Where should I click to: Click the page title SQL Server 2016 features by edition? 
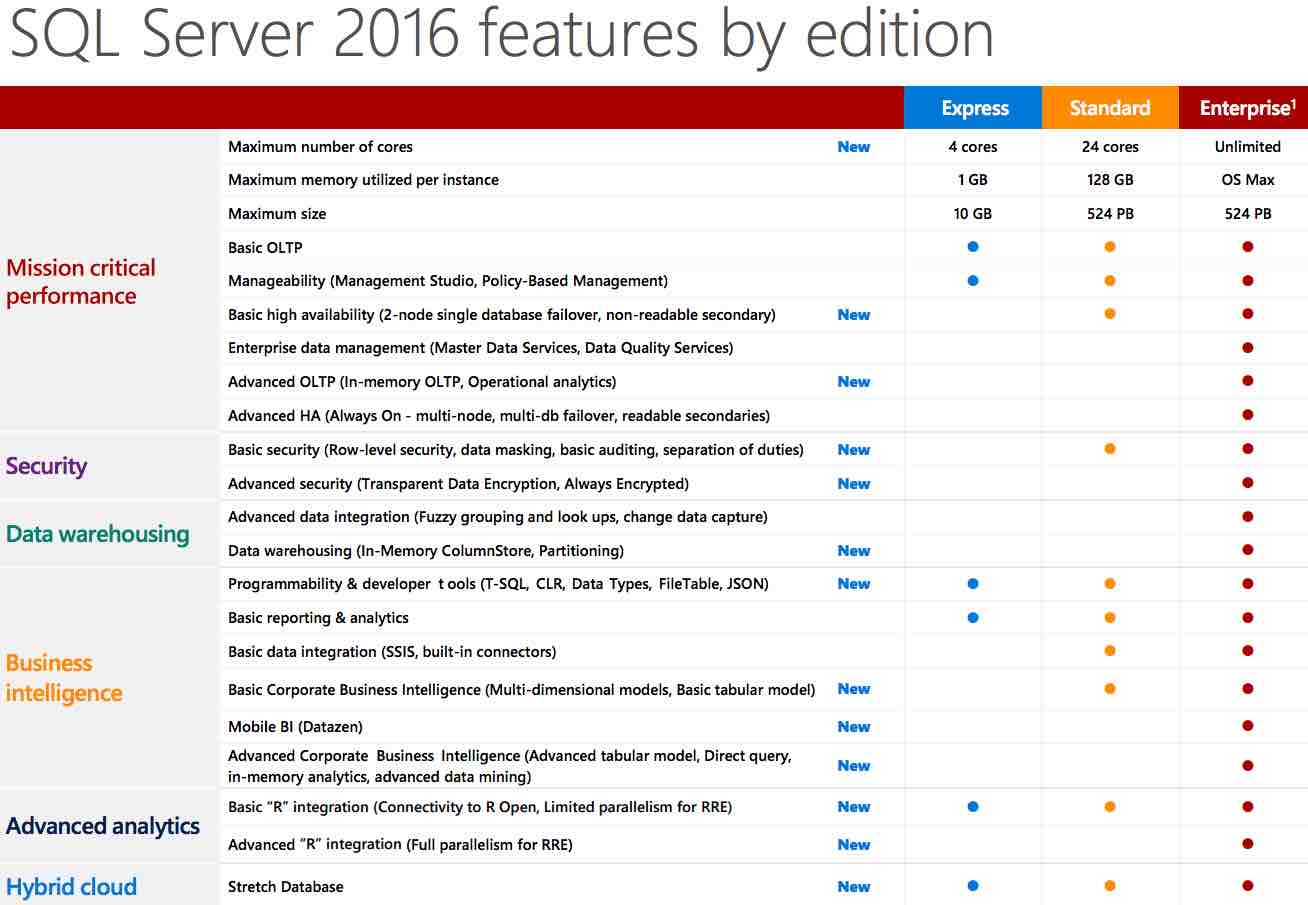tap(501, 34)
